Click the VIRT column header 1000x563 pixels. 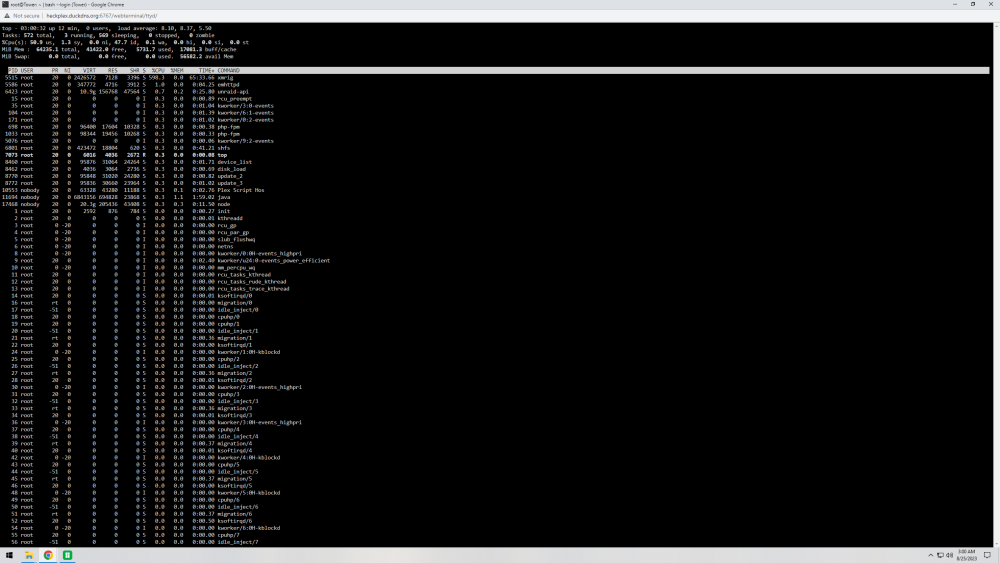(89, 71)
